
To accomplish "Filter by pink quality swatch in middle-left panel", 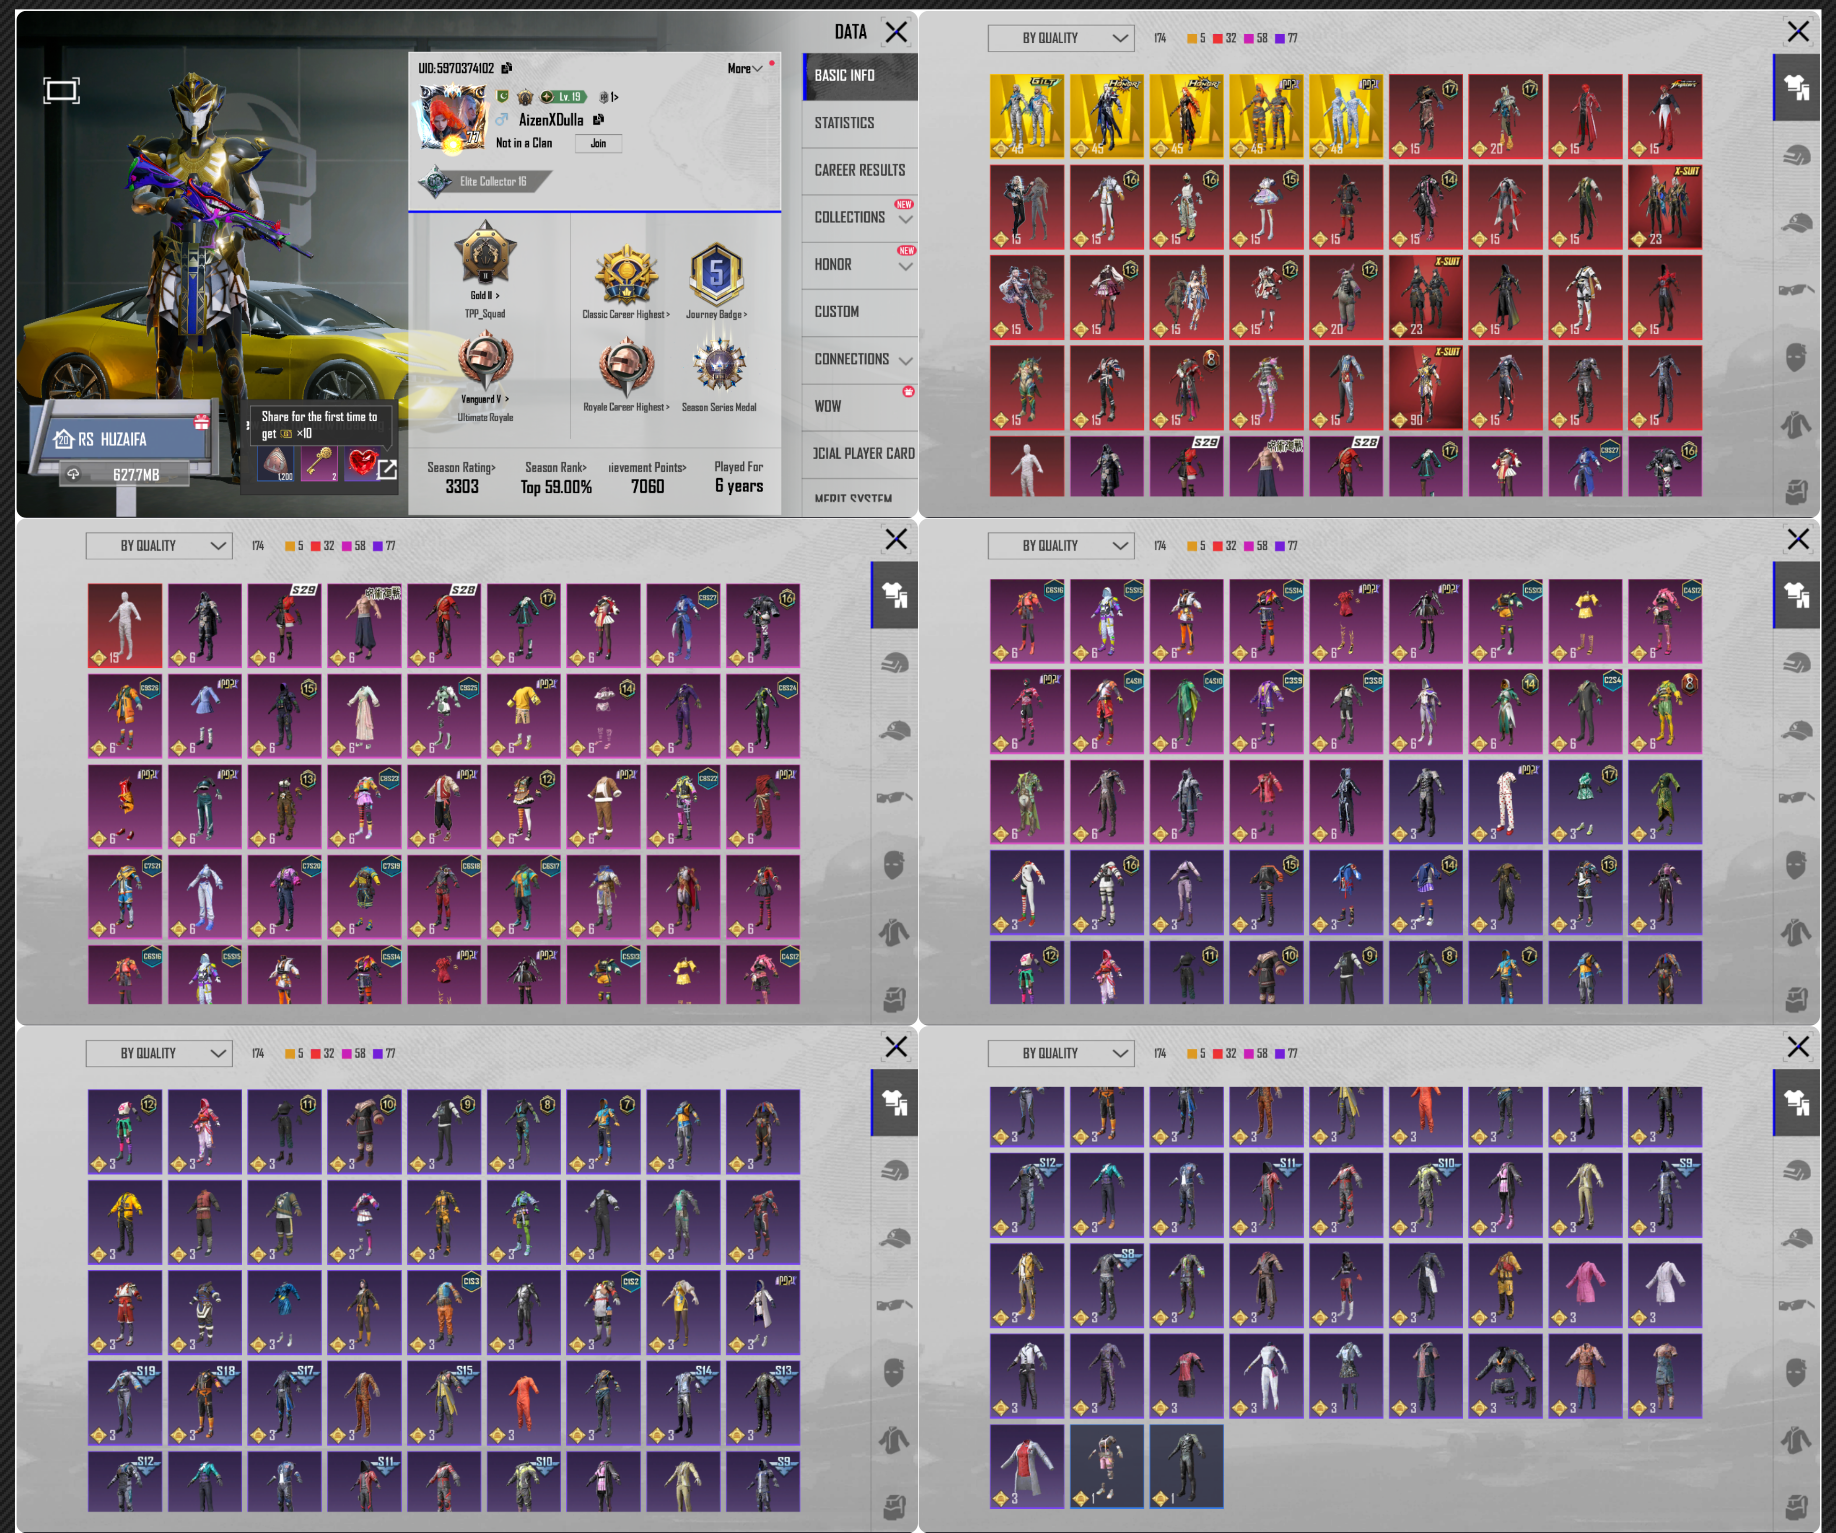I will [347, 547].
